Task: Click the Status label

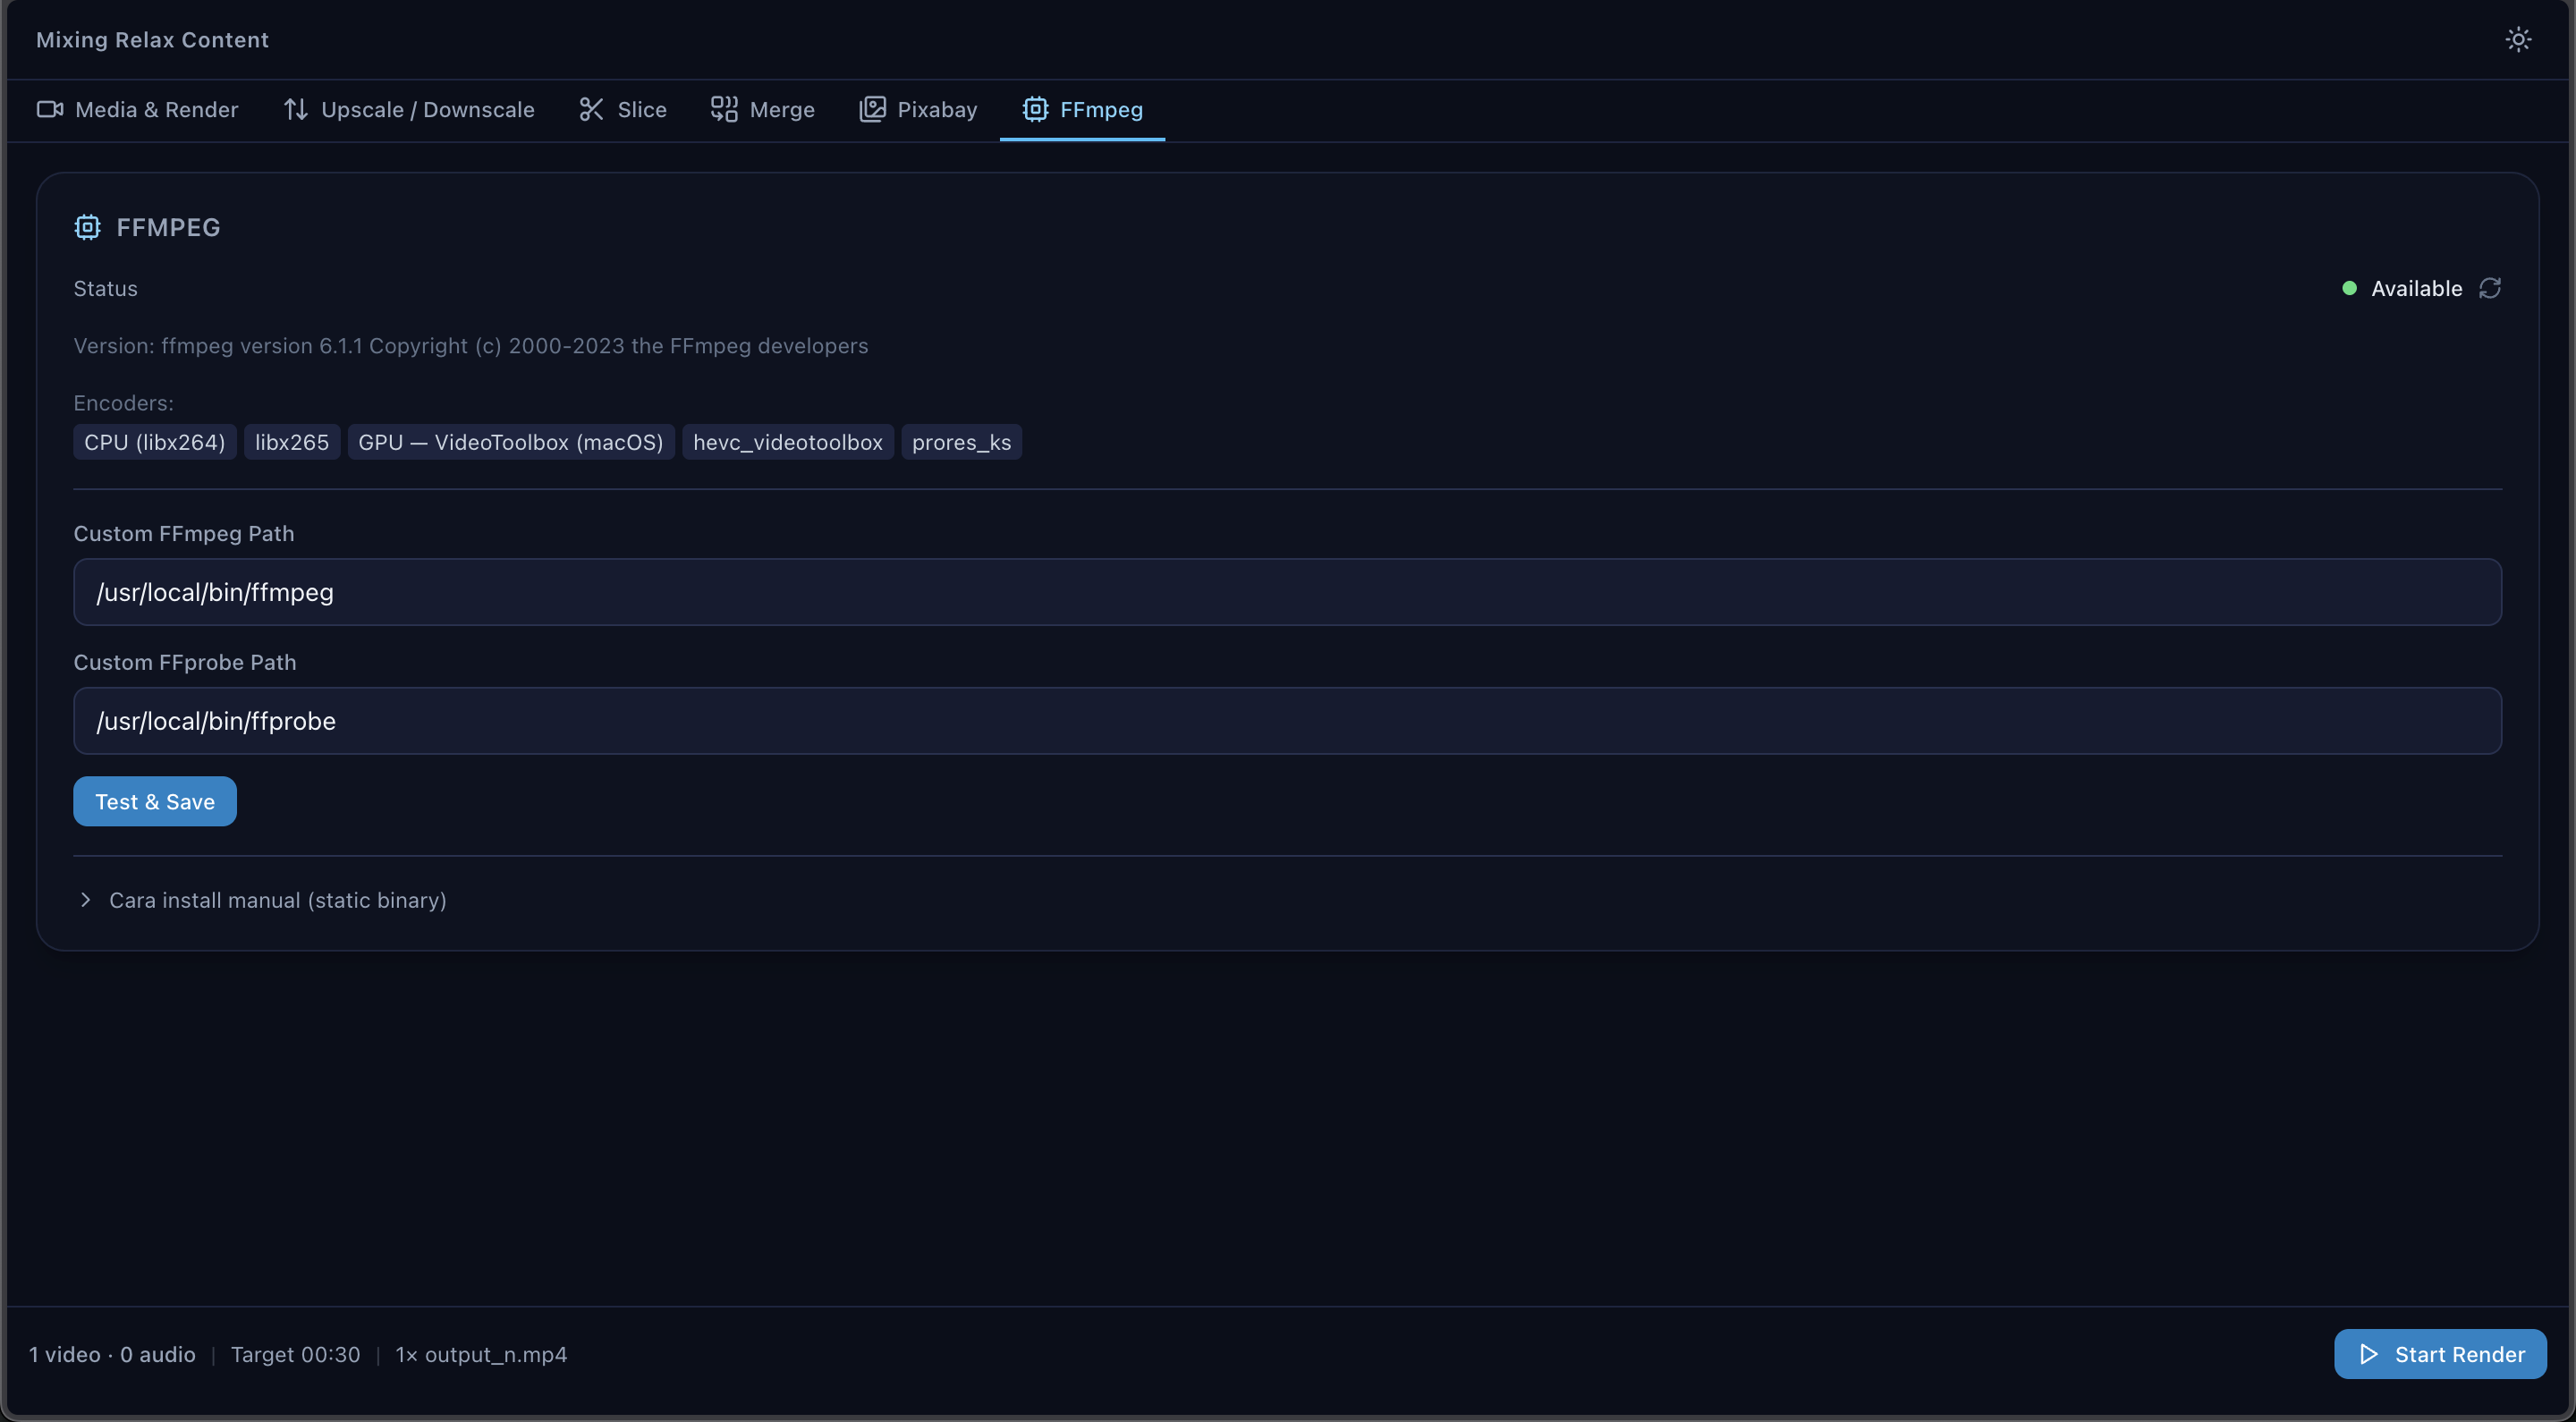Action: [105, 288]
